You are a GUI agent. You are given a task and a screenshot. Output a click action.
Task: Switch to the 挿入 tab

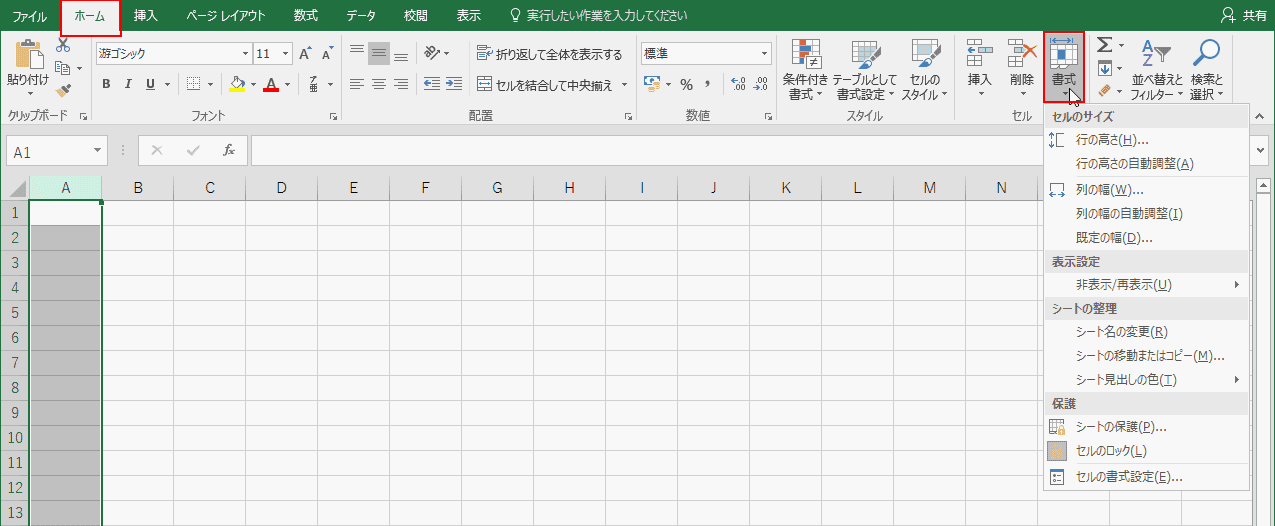146,16
